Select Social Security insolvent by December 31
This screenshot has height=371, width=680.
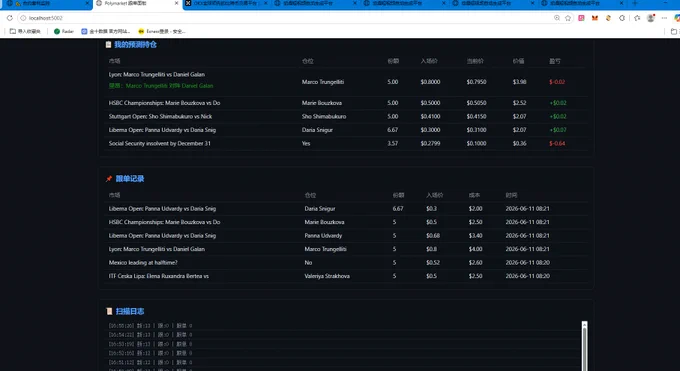[160, 143]
